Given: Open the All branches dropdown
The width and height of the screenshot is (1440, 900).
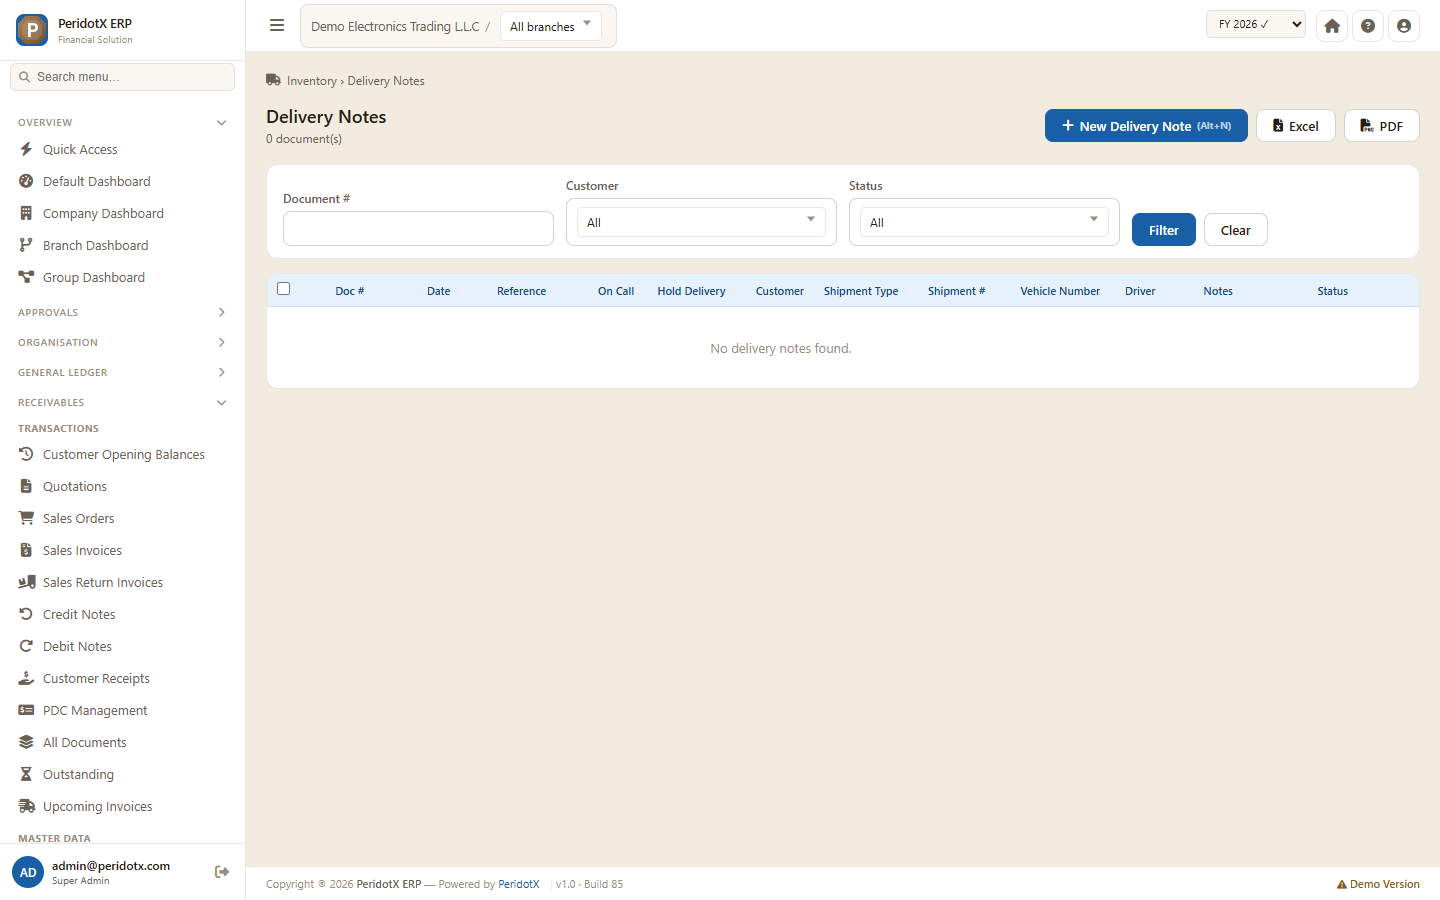Looking at the screenshot, I should pyautogui.click(x=550, y=26).
